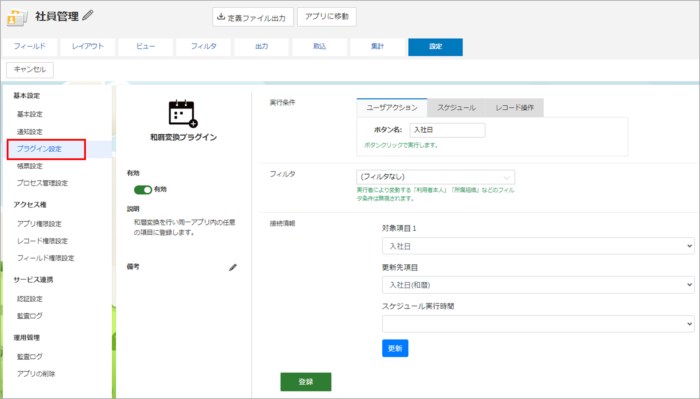Switch to the ビュー tab

coord(146,46)
